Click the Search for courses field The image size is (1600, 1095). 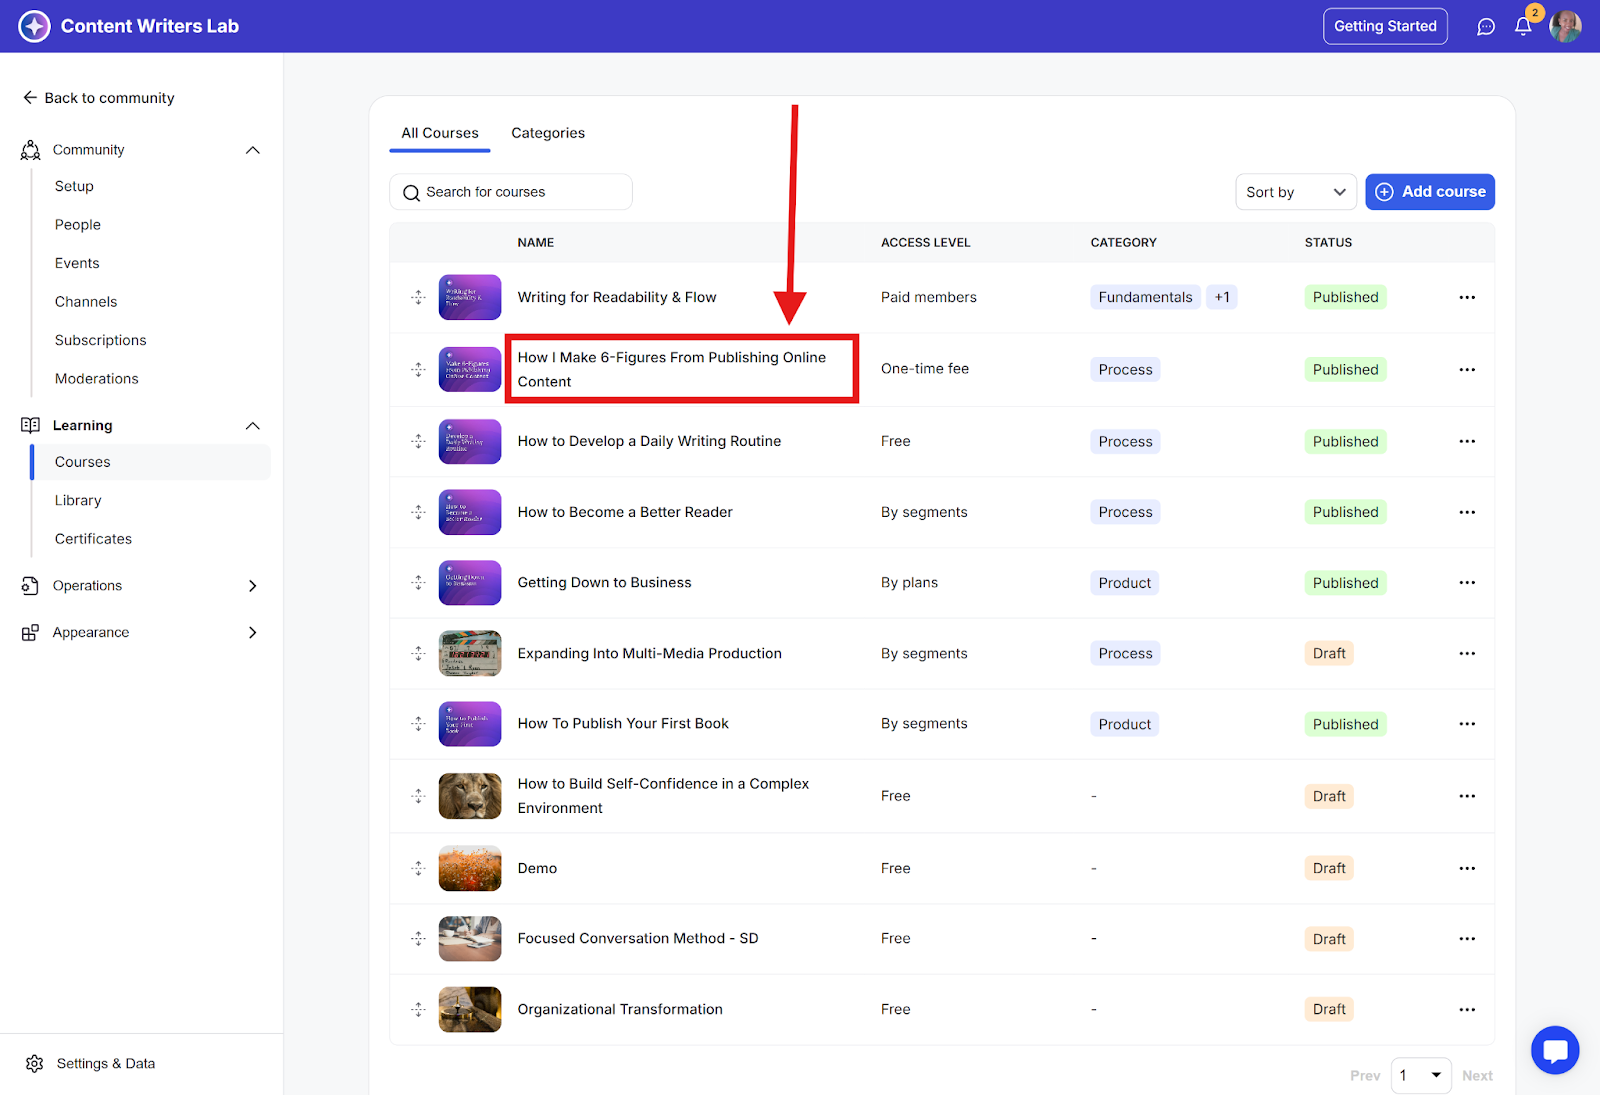point(511,192)
